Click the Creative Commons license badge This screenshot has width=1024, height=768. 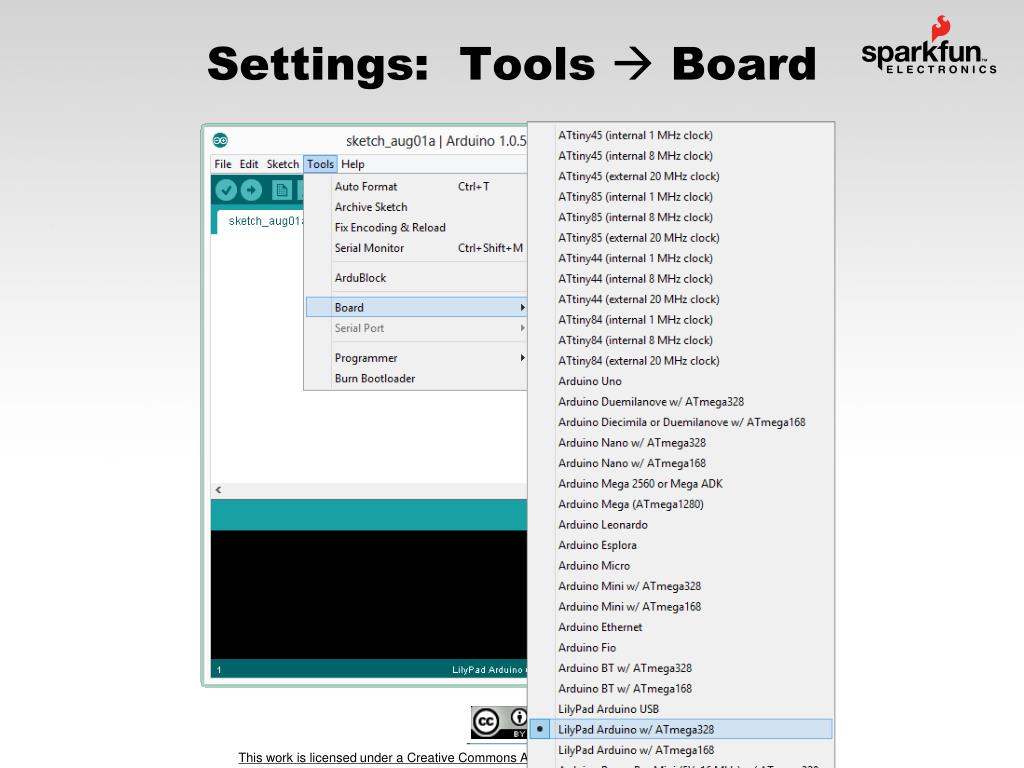tap(499, 722)
